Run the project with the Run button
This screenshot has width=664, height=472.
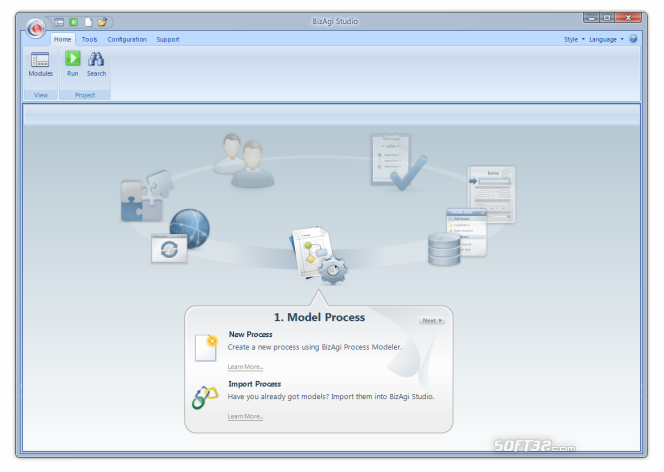[72, 64]
